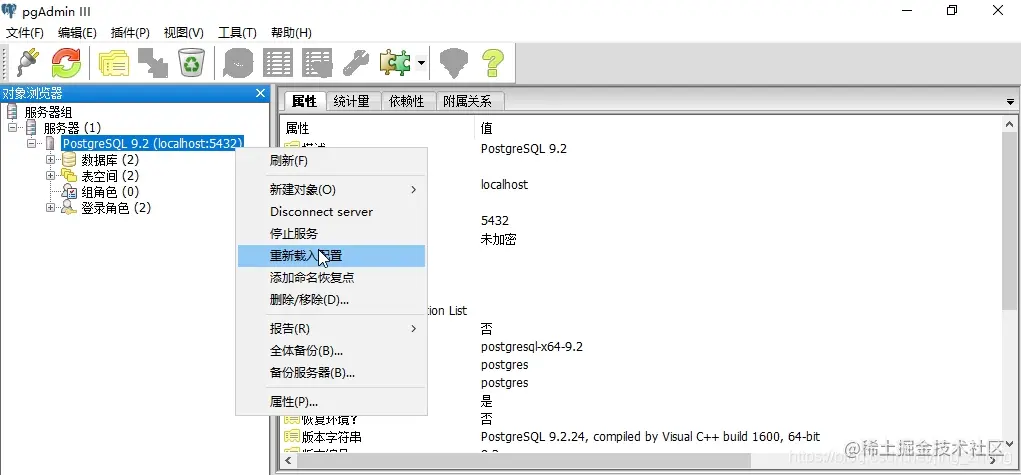Expand the 表空间 (2) node

(50, 175)
